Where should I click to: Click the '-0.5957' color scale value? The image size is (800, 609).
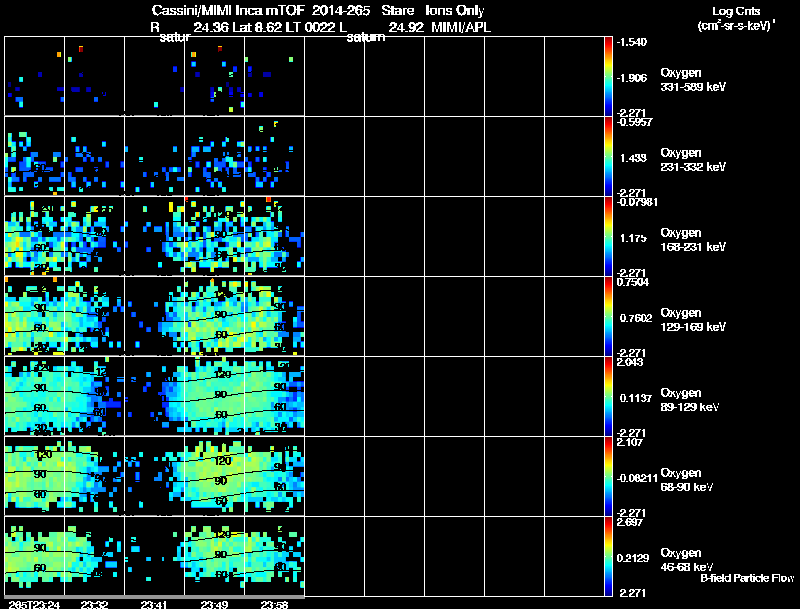(634, 122)
